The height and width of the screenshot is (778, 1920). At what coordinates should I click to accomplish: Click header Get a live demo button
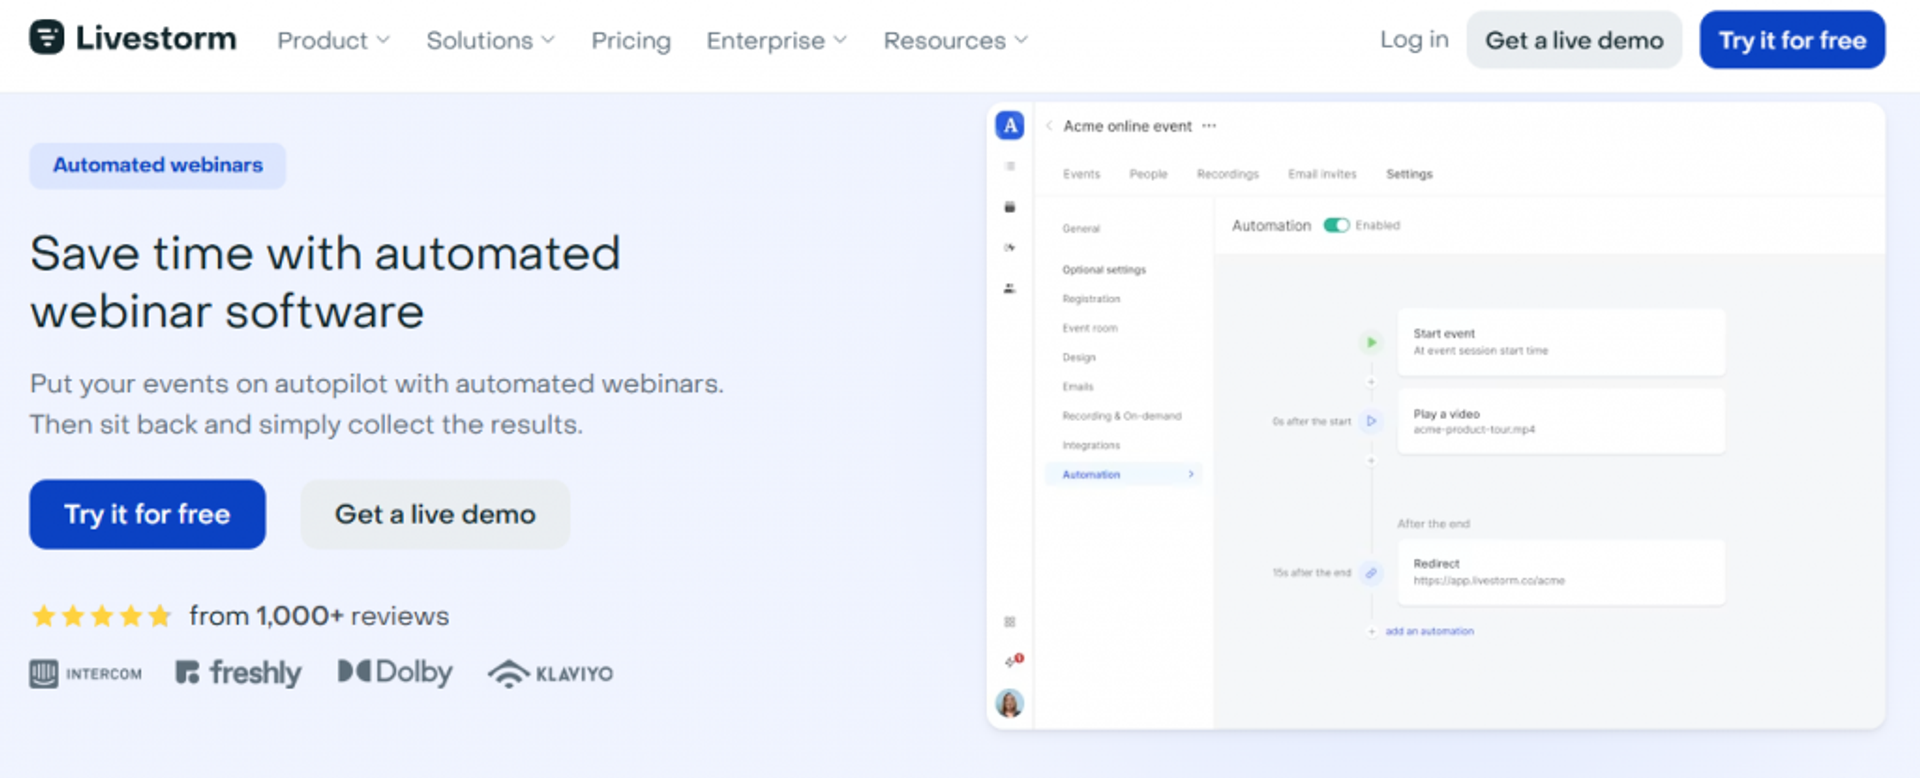click(x=1574, y=40)
